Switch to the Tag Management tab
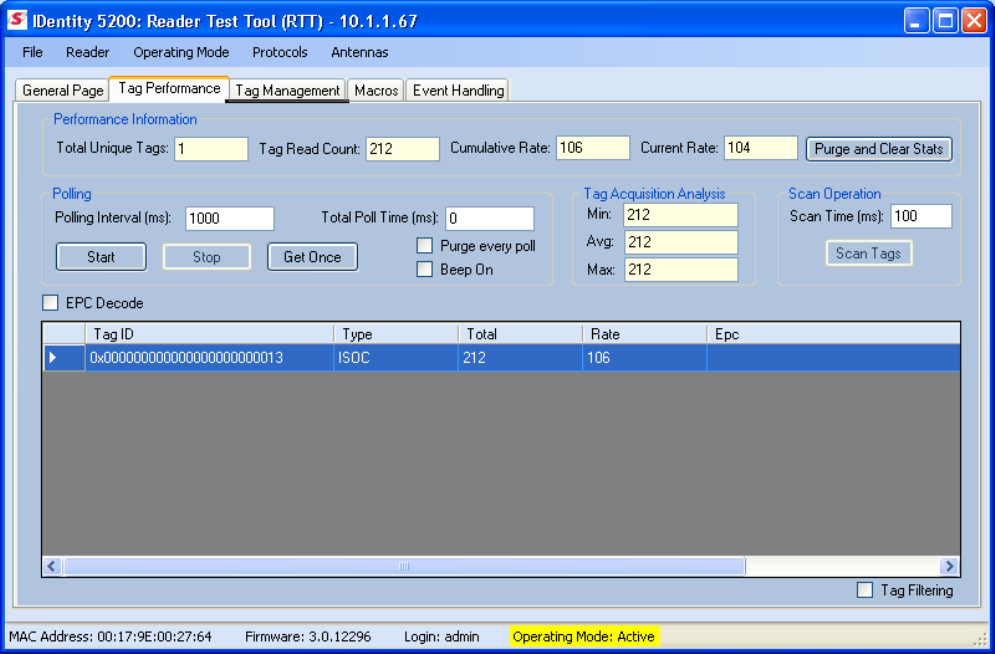995x654 pixels. (287, 90)
